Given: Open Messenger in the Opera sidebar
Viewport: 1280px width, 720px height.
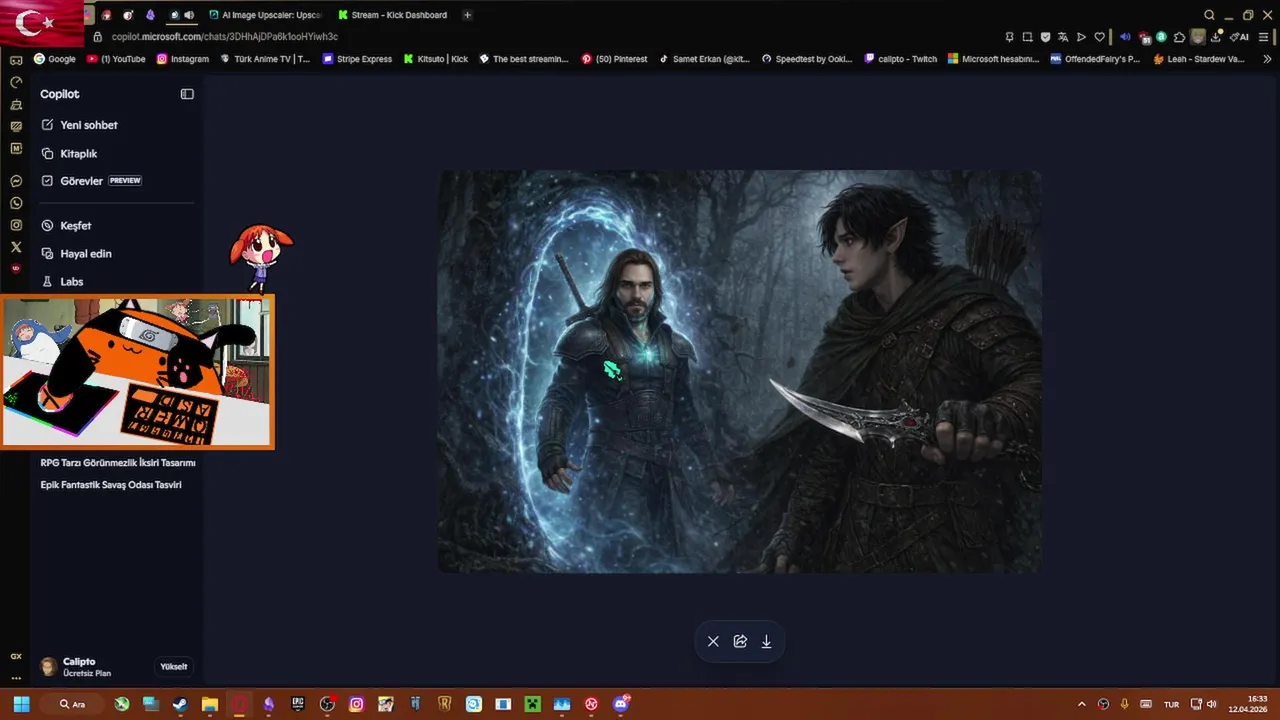Looking at the screenshot, I should [x=16, y=181].
